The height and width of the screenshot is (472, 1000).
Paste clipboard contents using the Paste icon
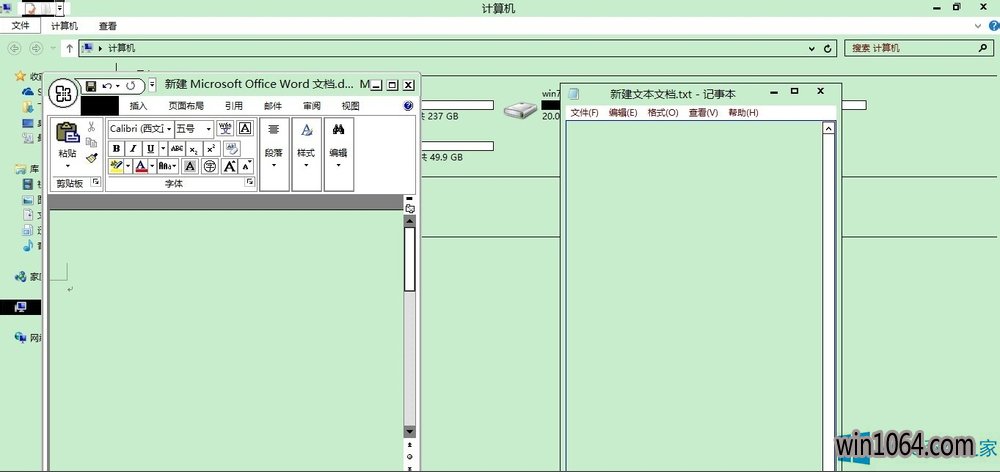68,132
